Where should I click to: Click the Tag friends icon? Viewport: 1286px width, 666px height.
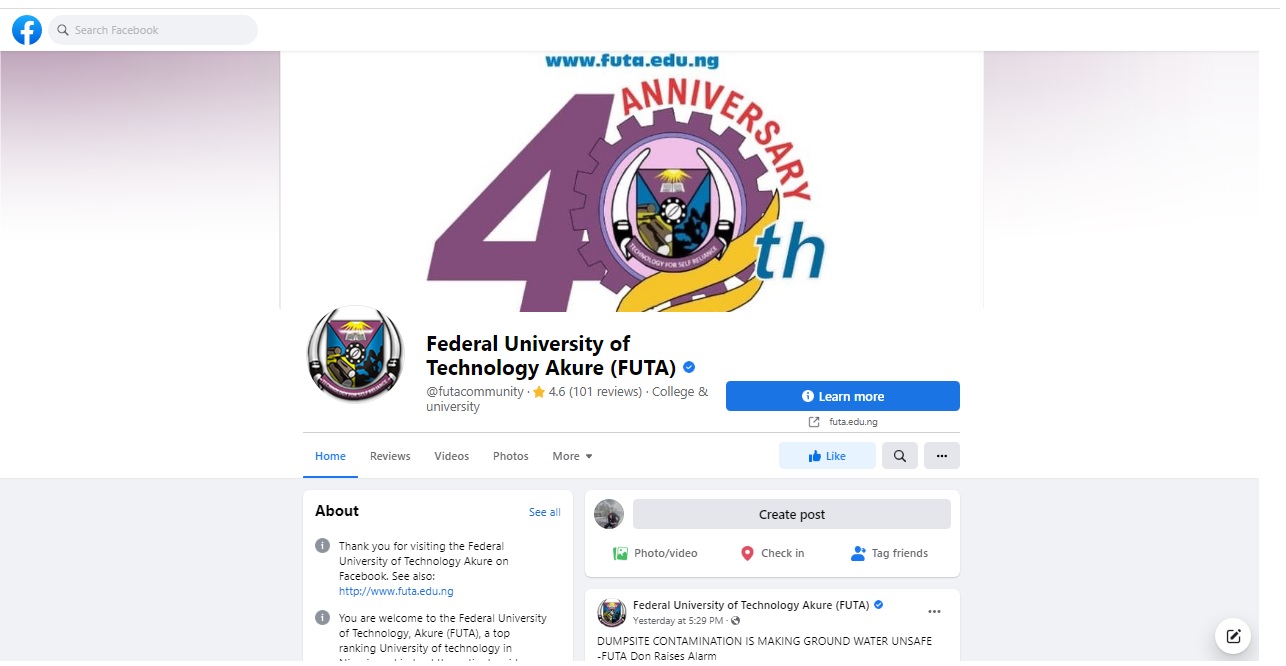(858, 553)
